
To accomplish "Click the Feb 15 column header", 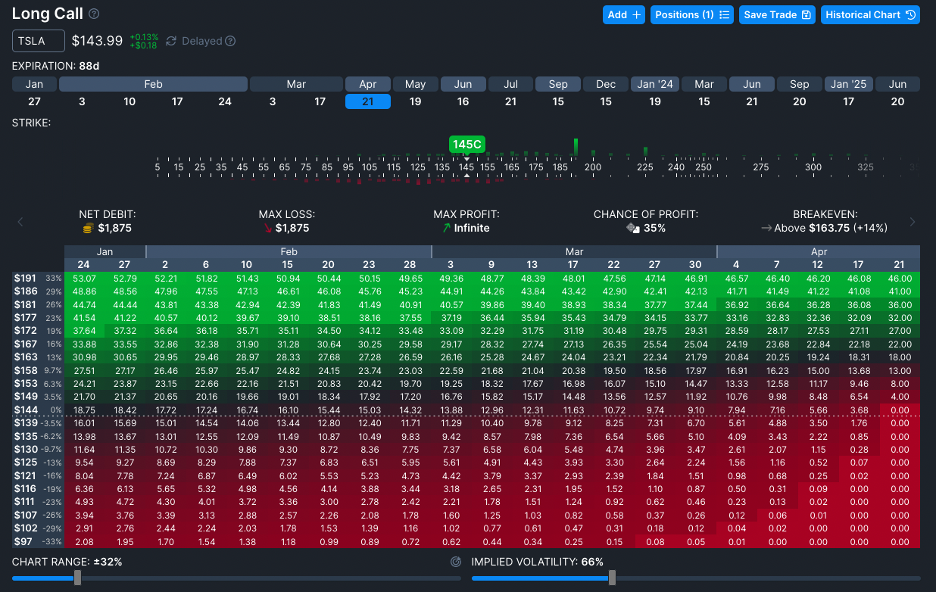I will [287, 264].
